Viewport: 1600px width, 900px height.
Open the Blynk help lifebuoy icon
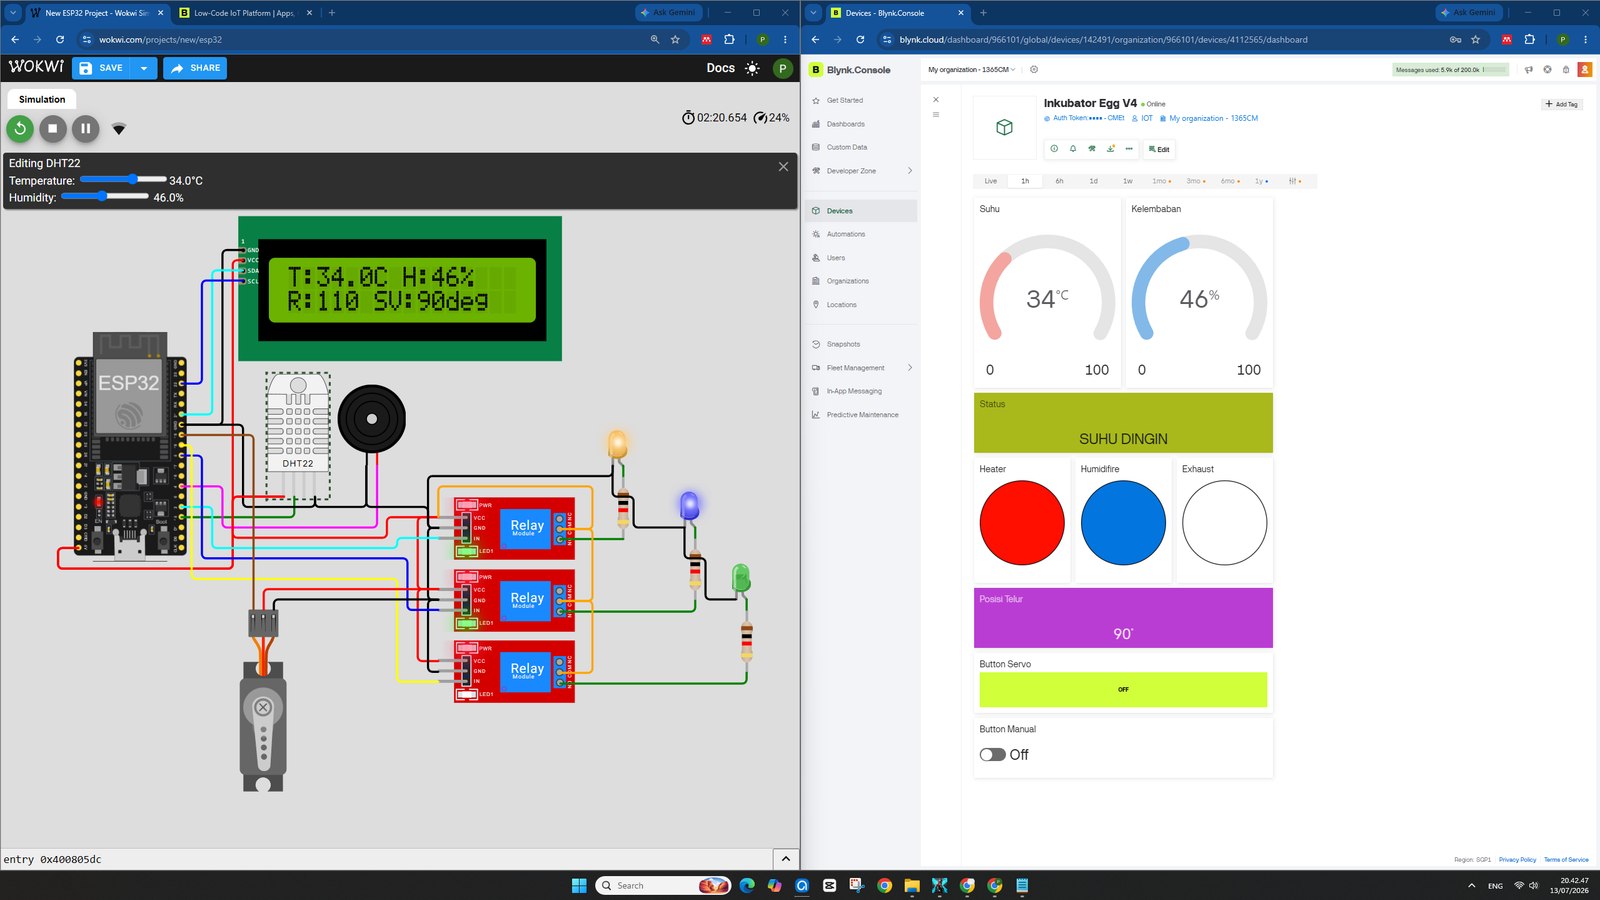(x=1547, y=70)
